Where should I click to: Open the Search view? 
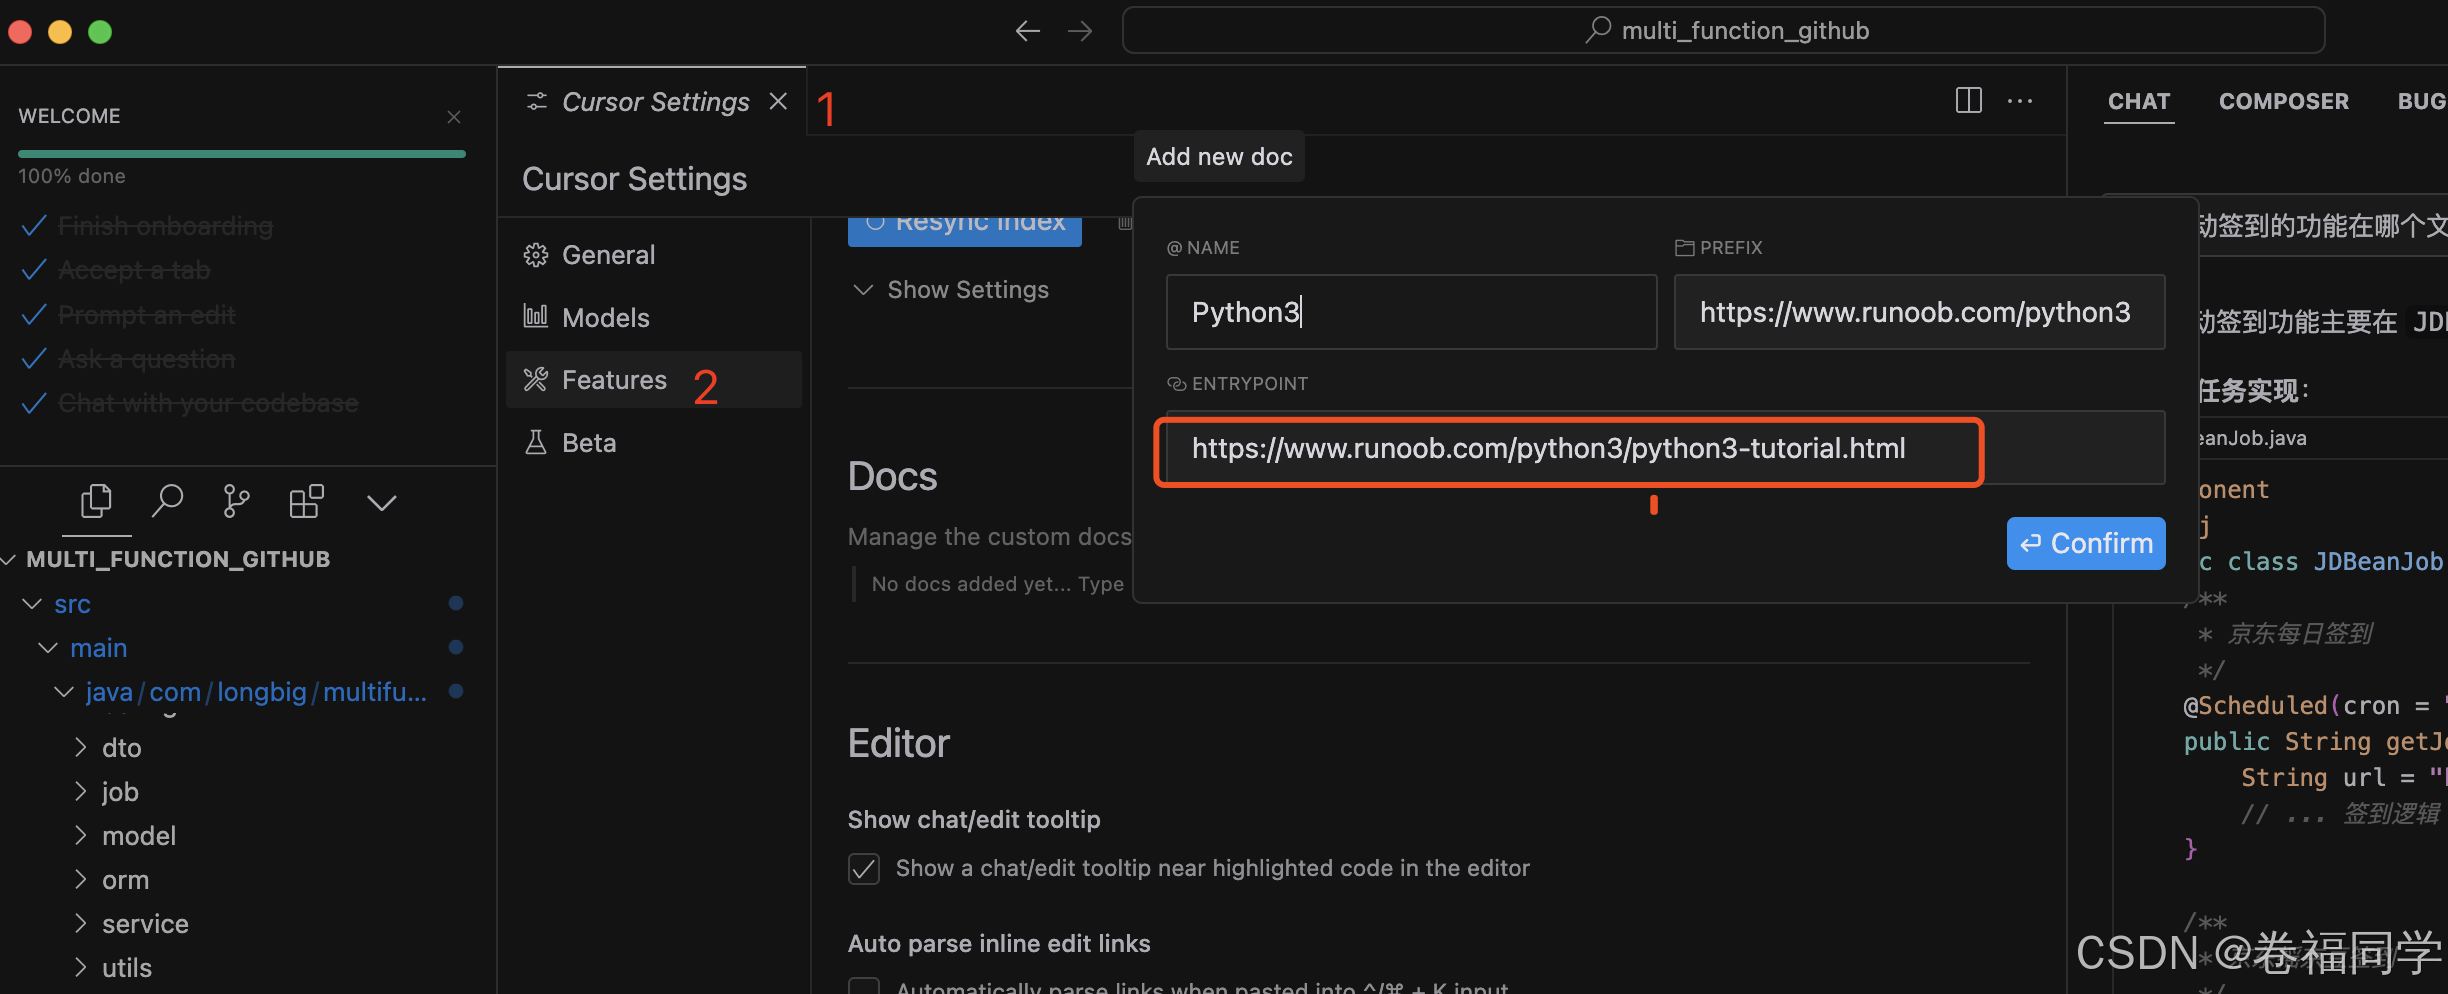167,501
